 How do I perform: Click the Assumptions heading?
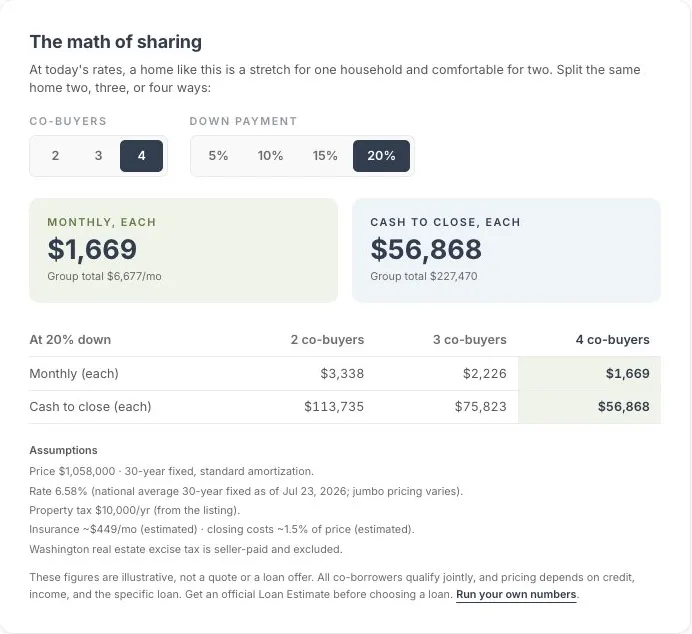click(x=63, y=450)
